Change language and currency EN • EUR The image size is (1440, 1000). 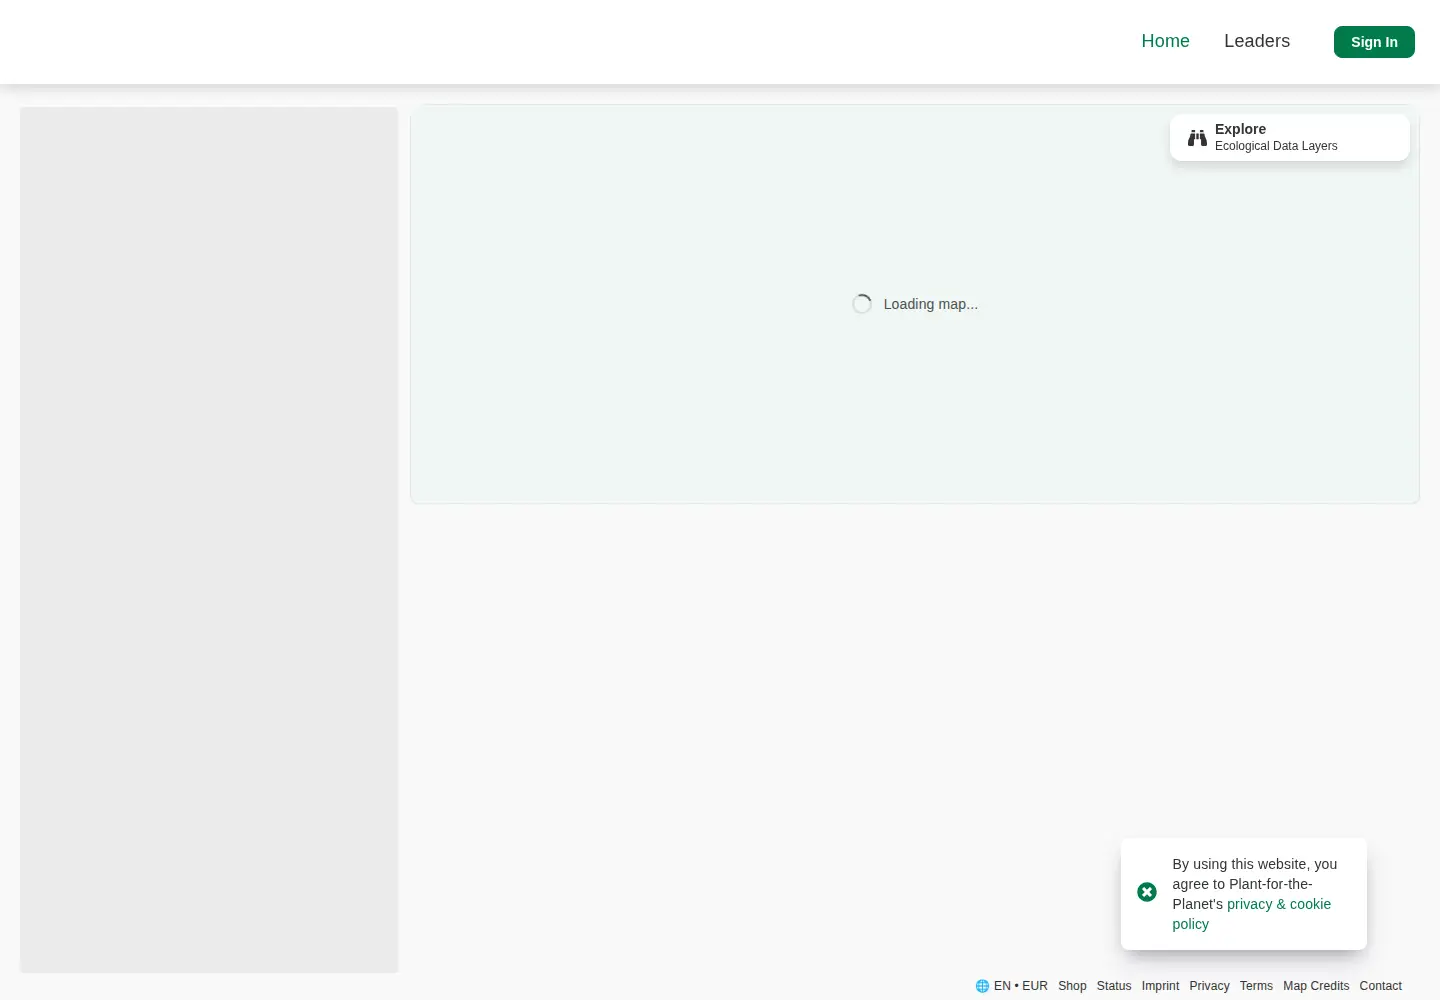click(1012, 986)
